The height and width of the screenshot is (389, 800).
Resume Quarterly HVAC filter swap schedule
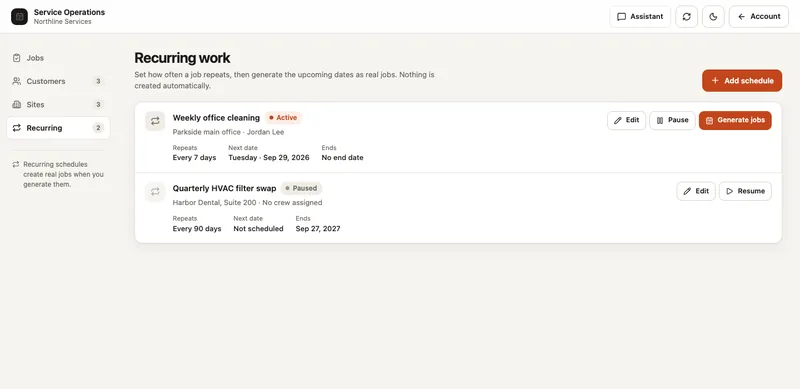tap(745, 191)
